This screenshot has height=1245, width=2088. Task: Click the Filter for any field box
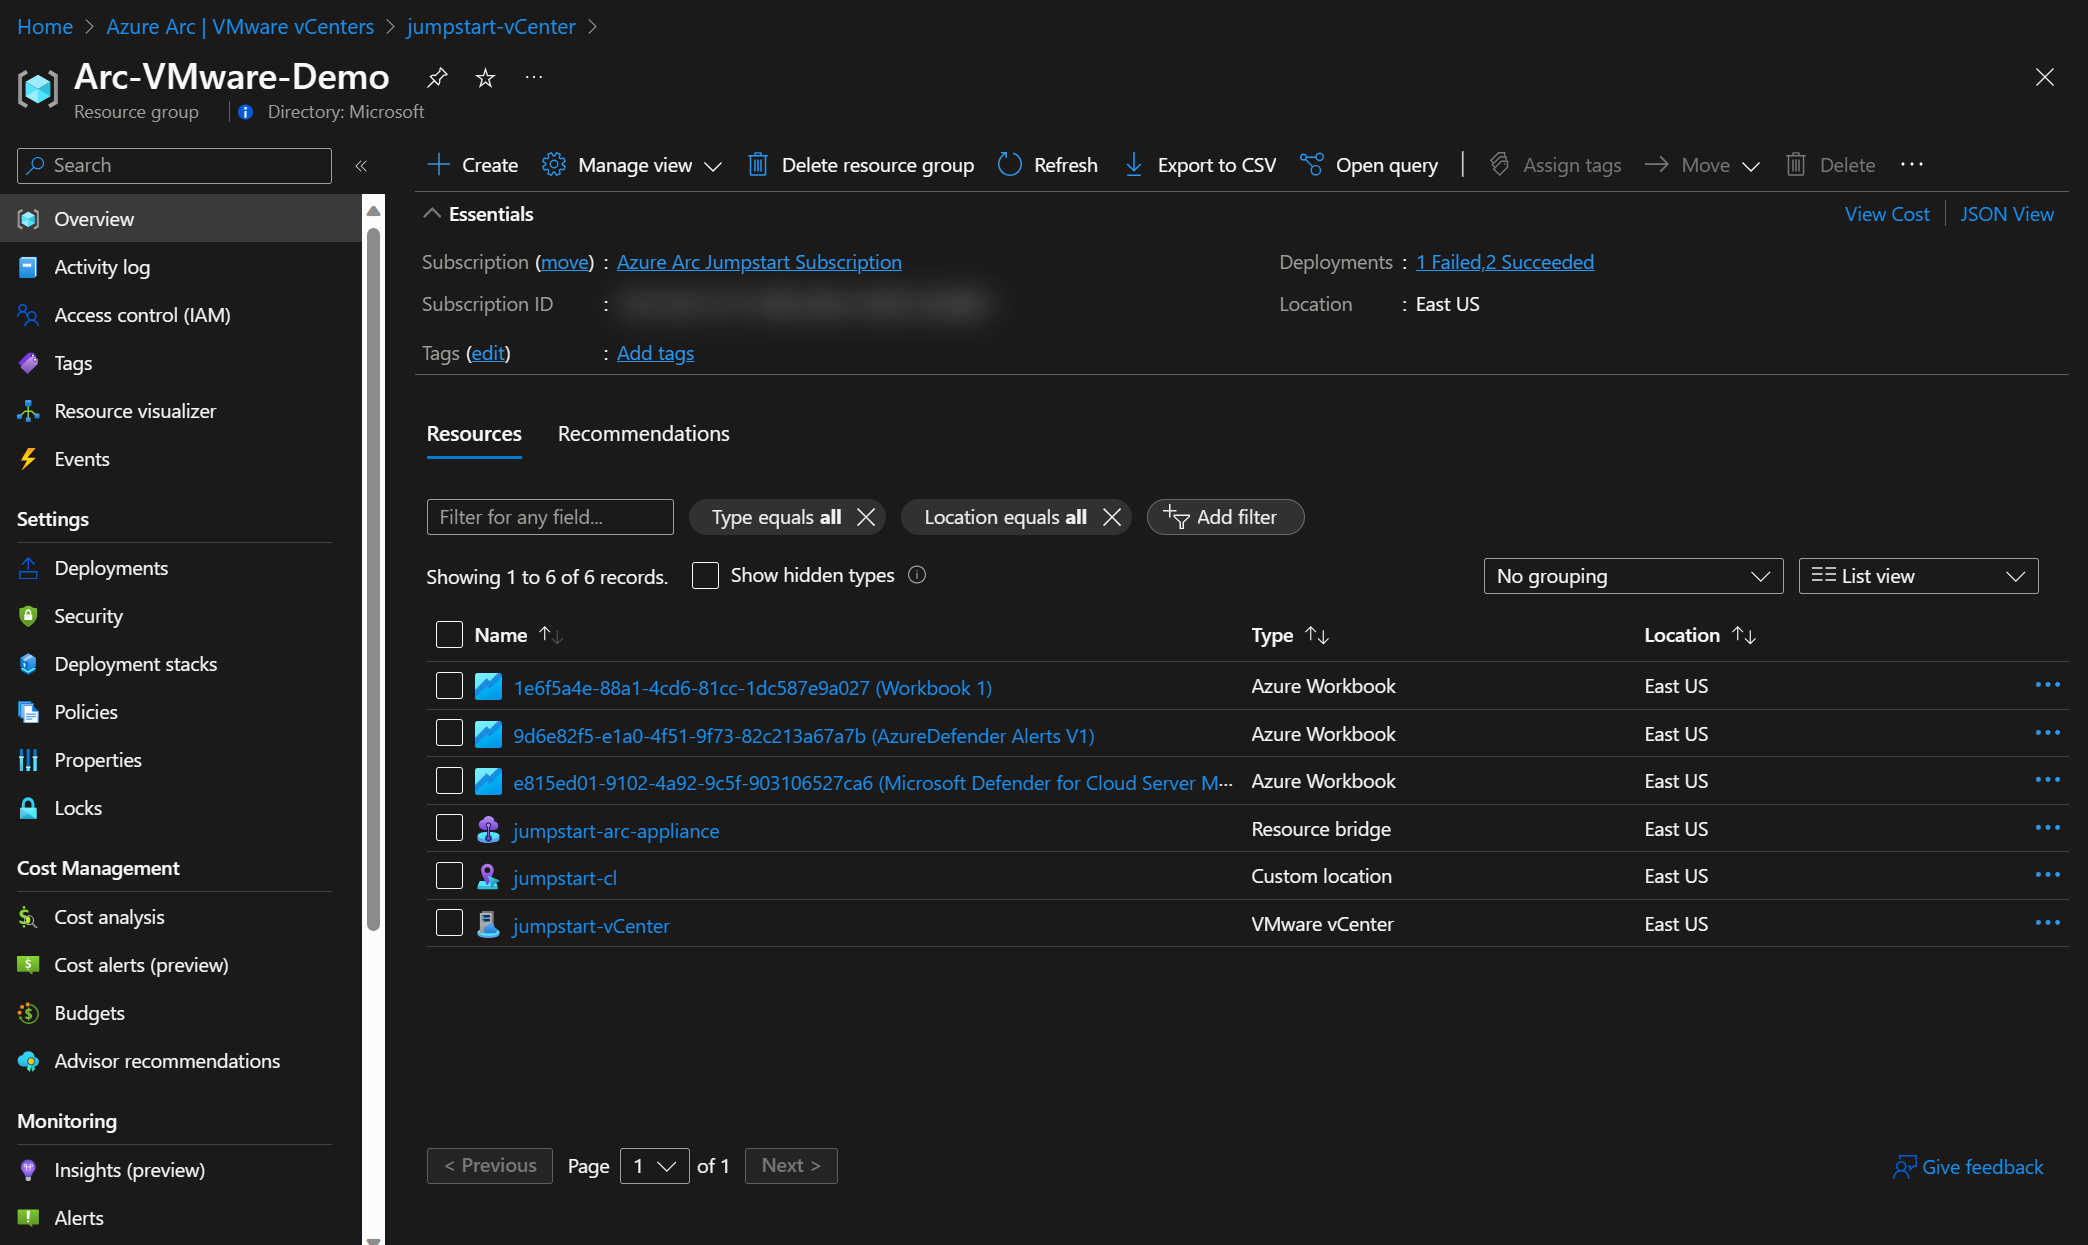point(550,517)
